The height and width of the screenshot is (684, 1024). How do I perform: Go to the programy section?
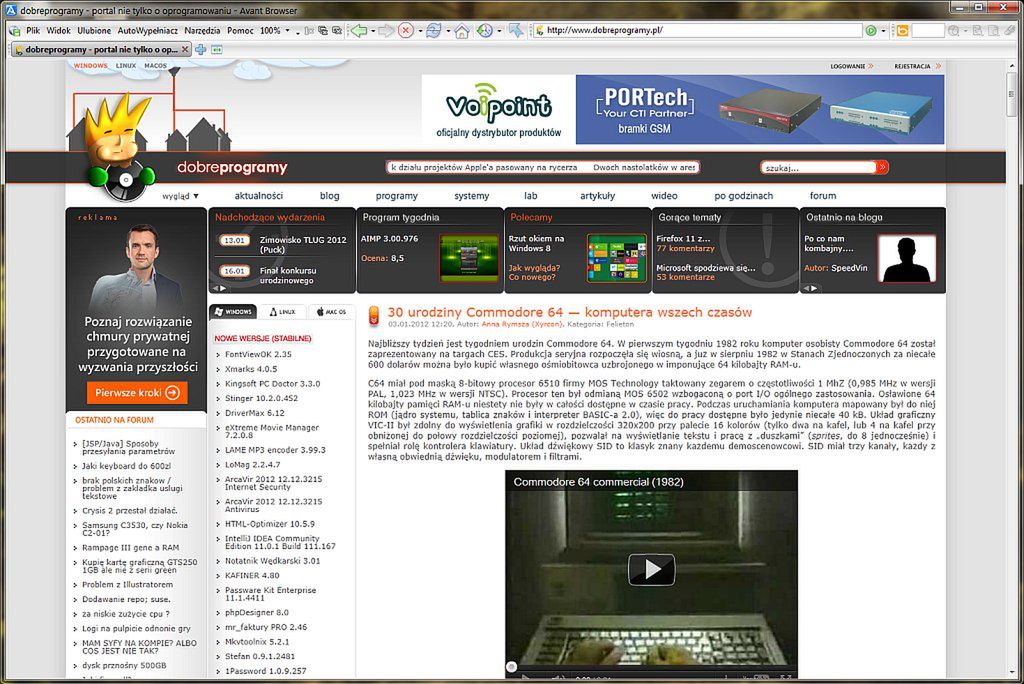[396, 195]
